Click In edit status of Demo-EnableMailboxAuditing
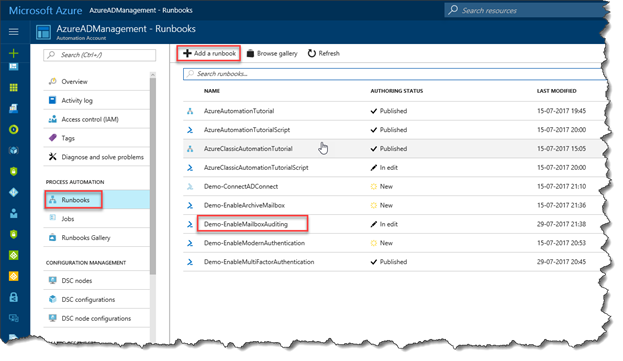Screen dimensions: 623x361 pos(384,224)
